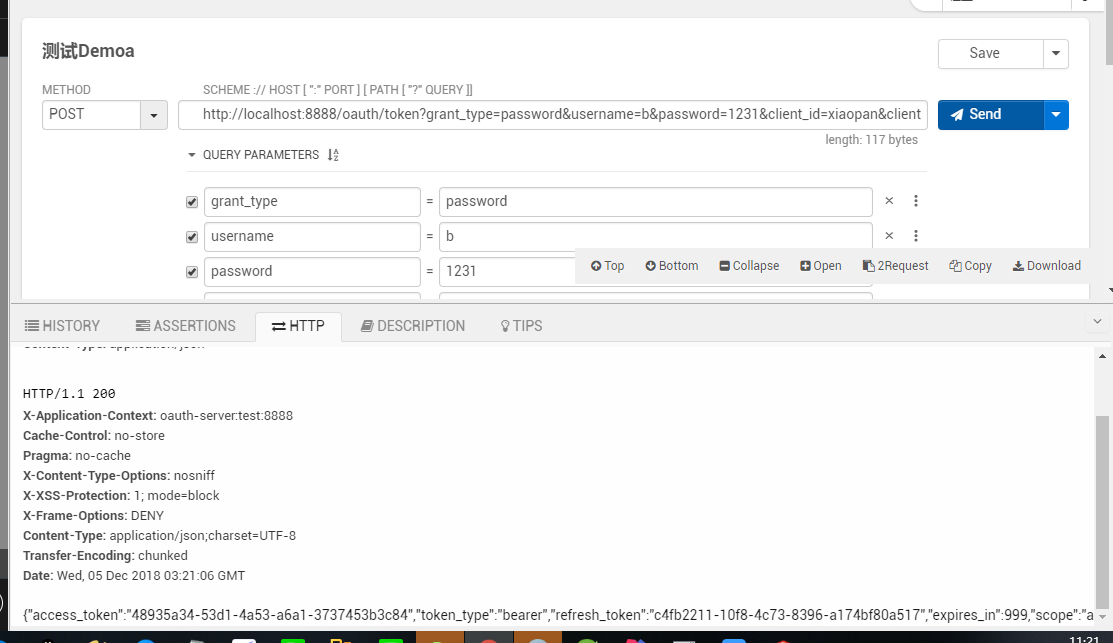
Task: Switch to the HISTORY tab
Action: point(62,326)
